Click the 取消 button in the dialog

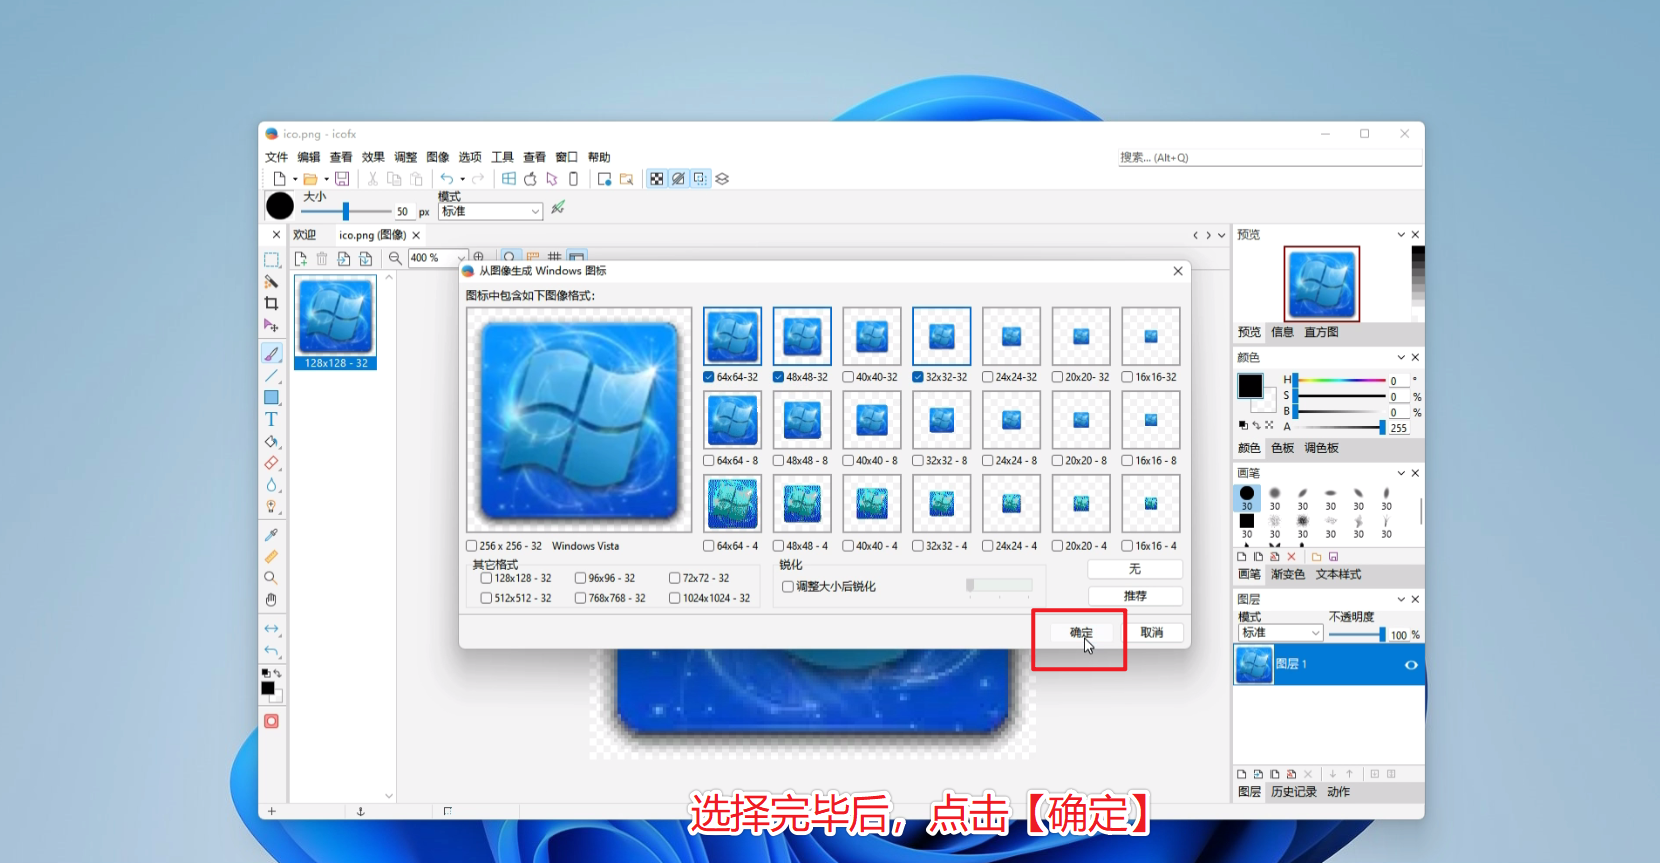point(1152,633)
